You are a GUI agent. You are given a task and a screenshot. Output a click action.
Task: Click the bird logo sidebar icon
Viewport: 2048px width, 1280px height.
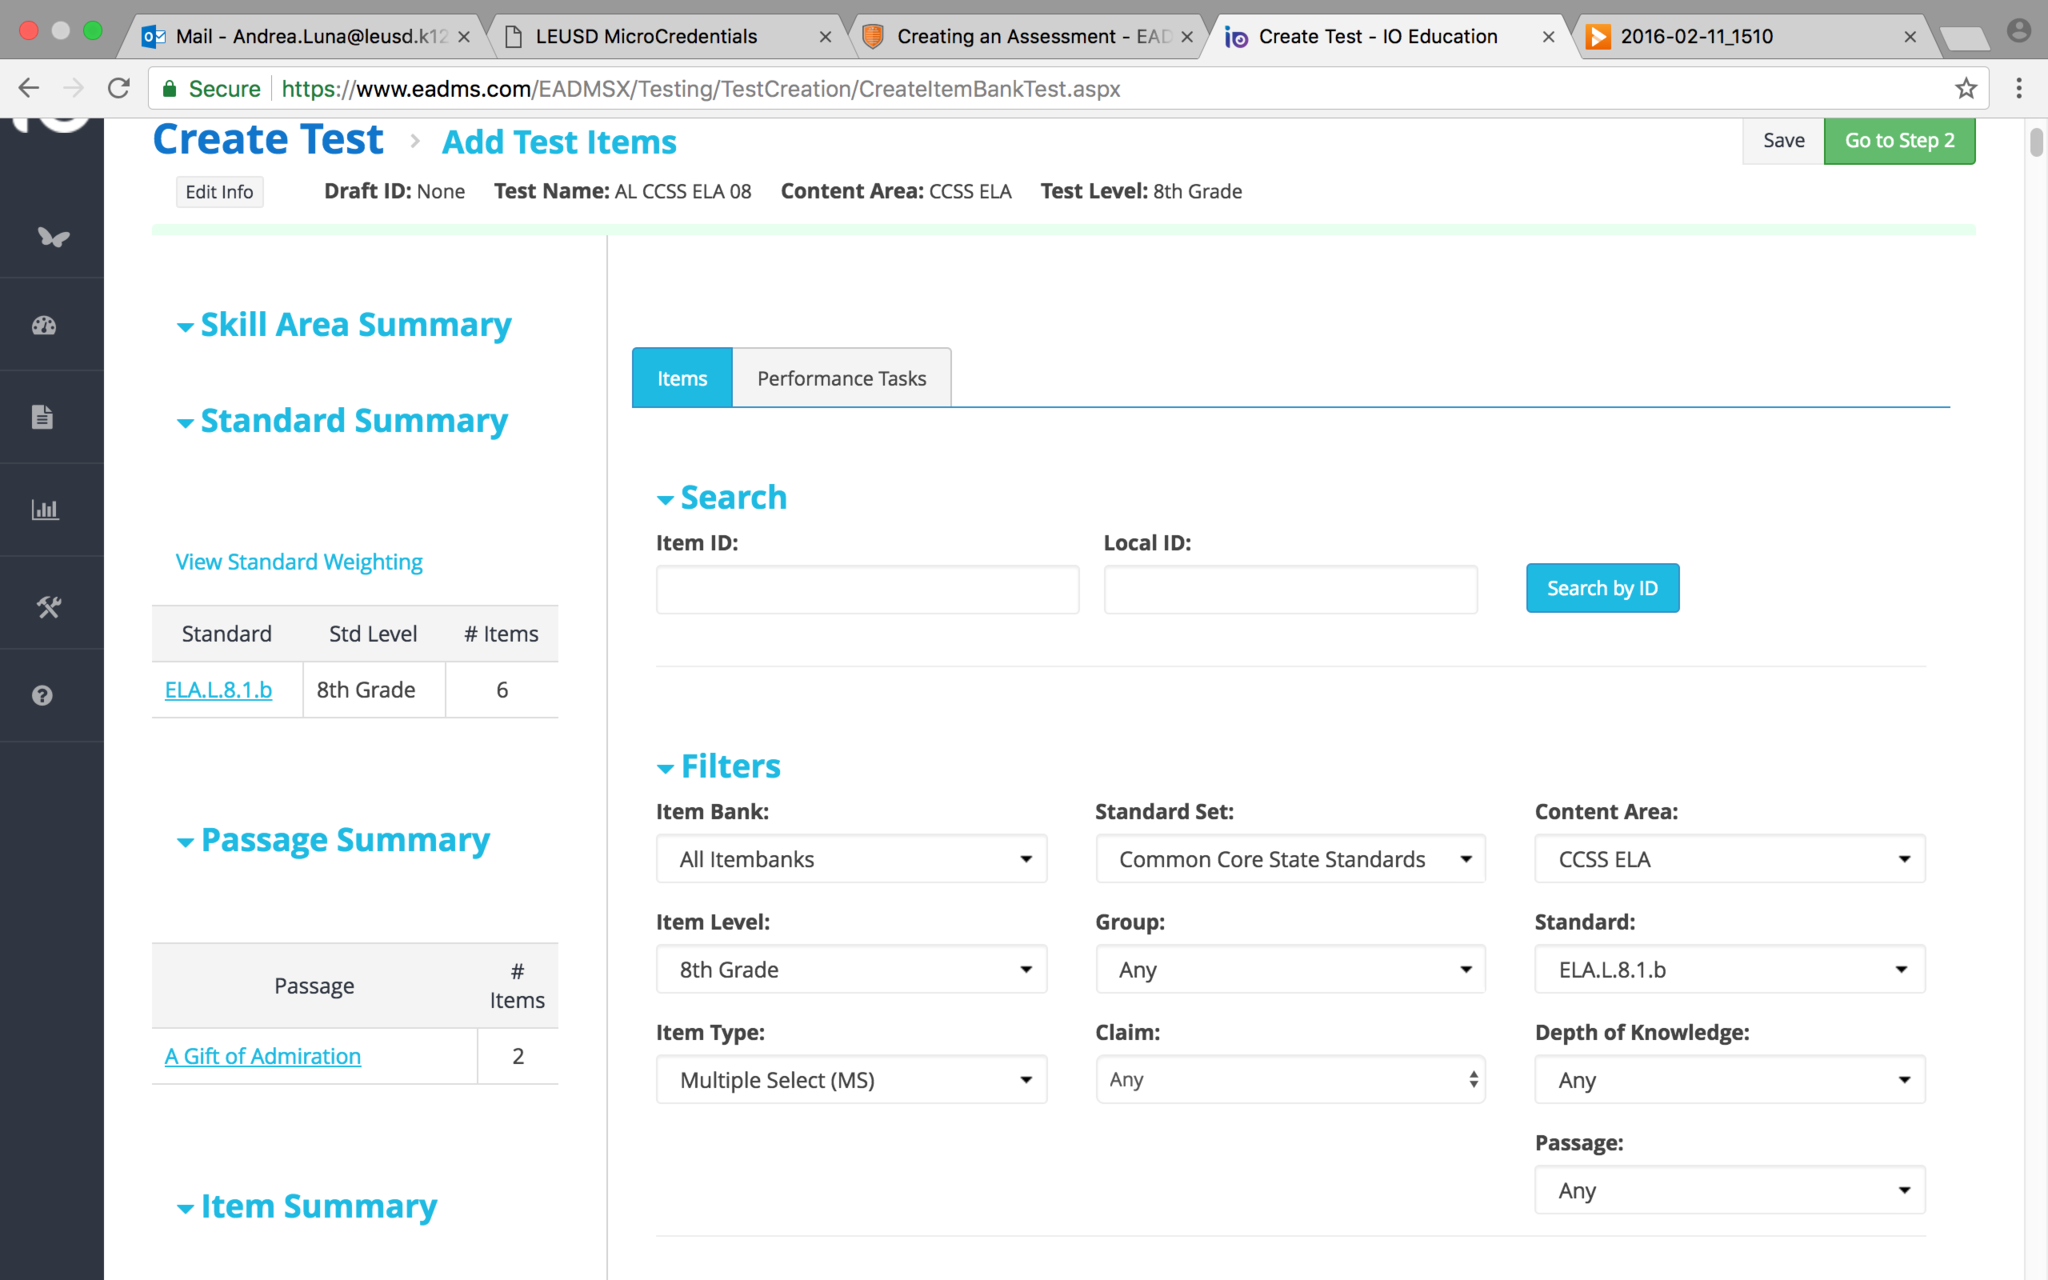tap(53, 237)
